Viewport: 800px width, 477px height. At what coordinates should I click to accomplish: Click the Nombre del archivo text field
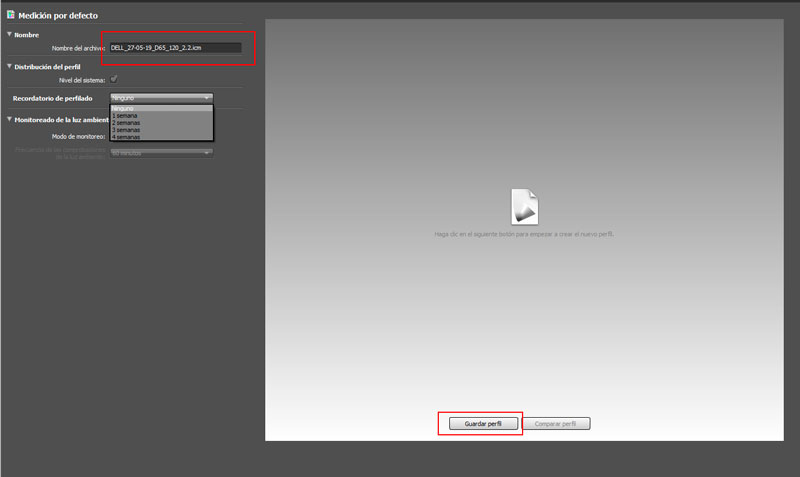[175, 47]
